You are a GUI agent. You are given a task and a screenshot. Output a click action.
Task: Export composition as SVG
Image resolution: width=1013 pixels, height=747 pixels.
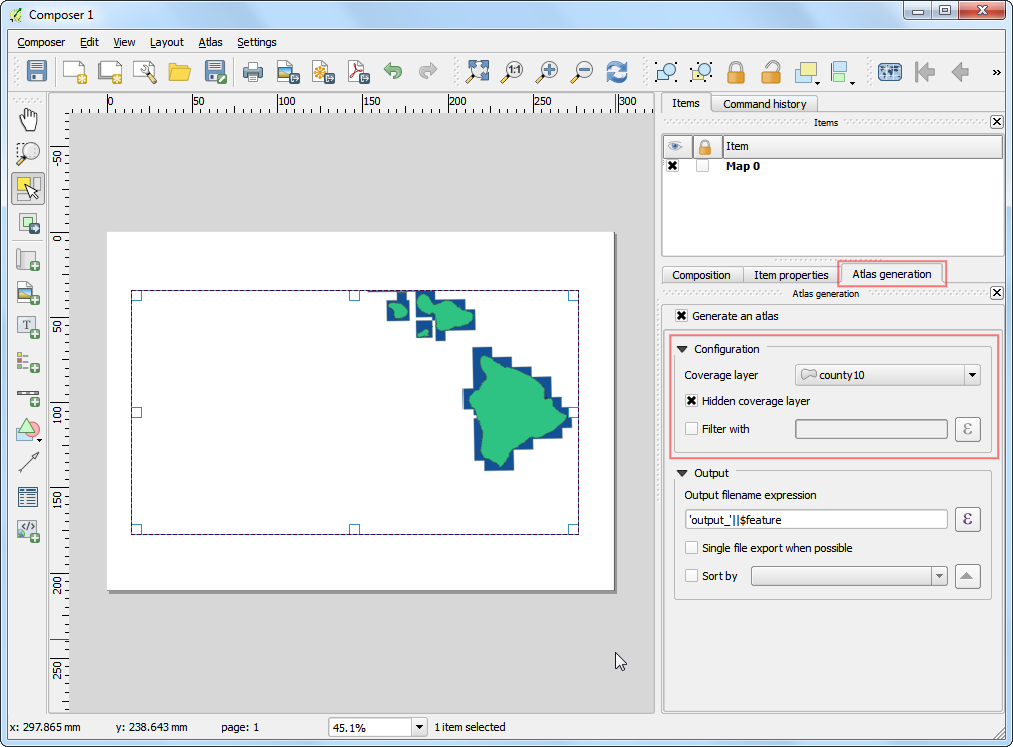tap(323, 71)
